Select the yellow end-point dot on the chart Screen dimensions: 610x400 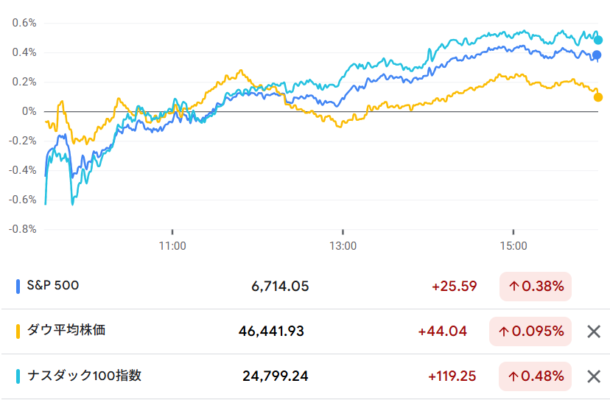[598, 97]
